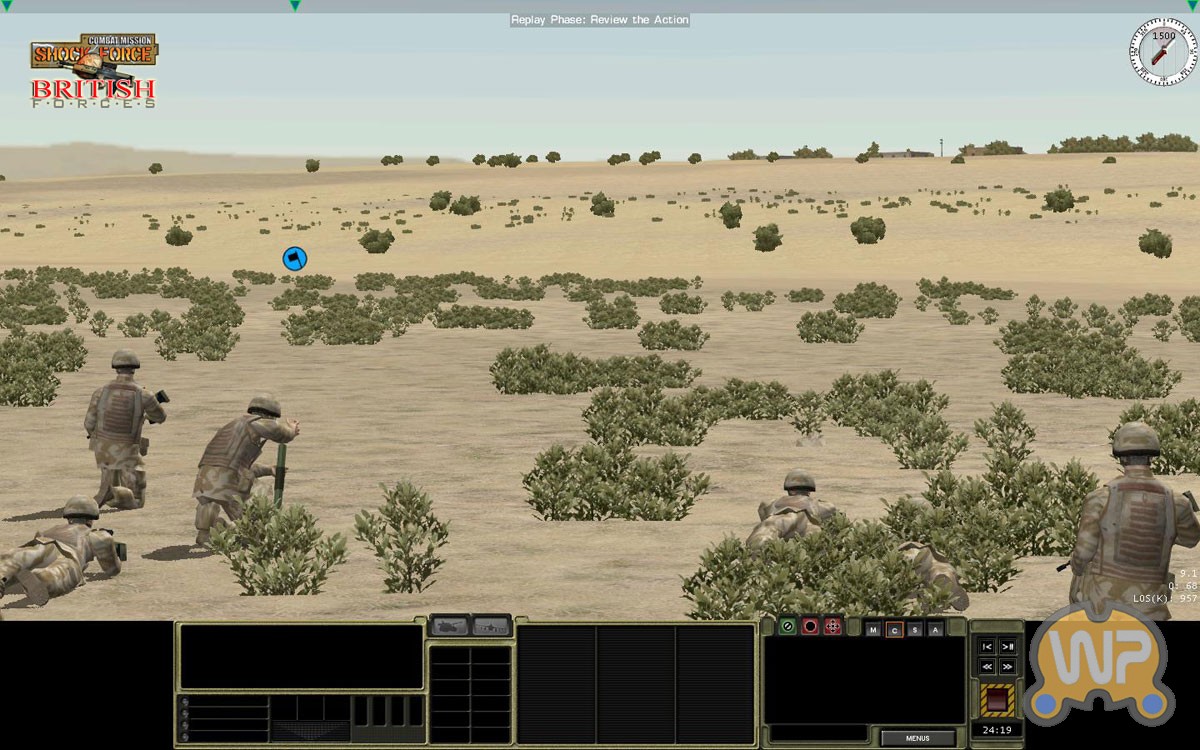Click the compass in the top-right corner

pos(1163,51)
